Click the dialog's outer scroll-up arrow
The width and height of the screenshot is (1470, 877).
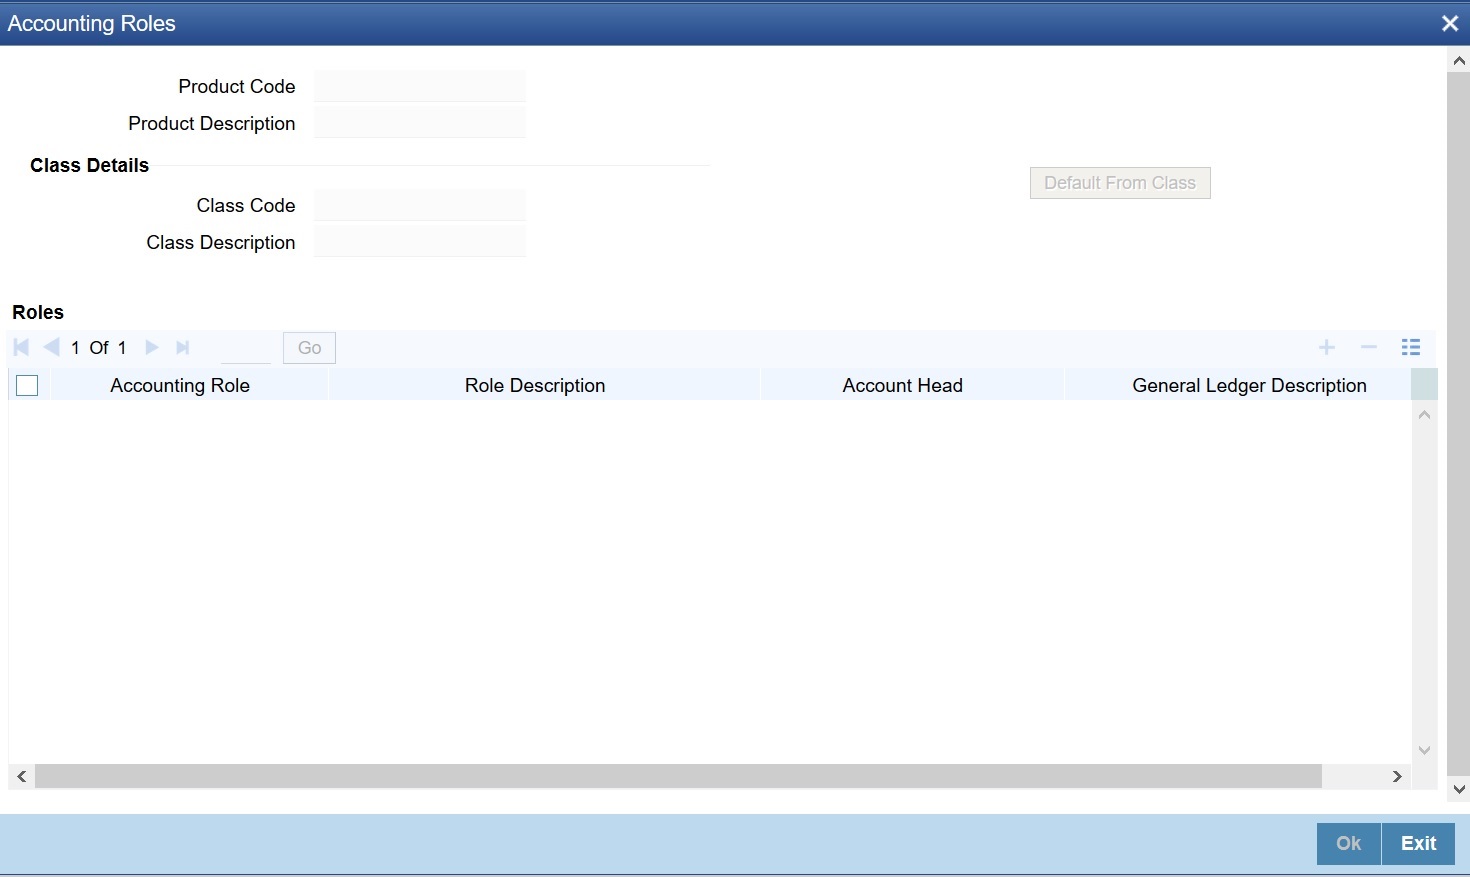click(1459, 61)
